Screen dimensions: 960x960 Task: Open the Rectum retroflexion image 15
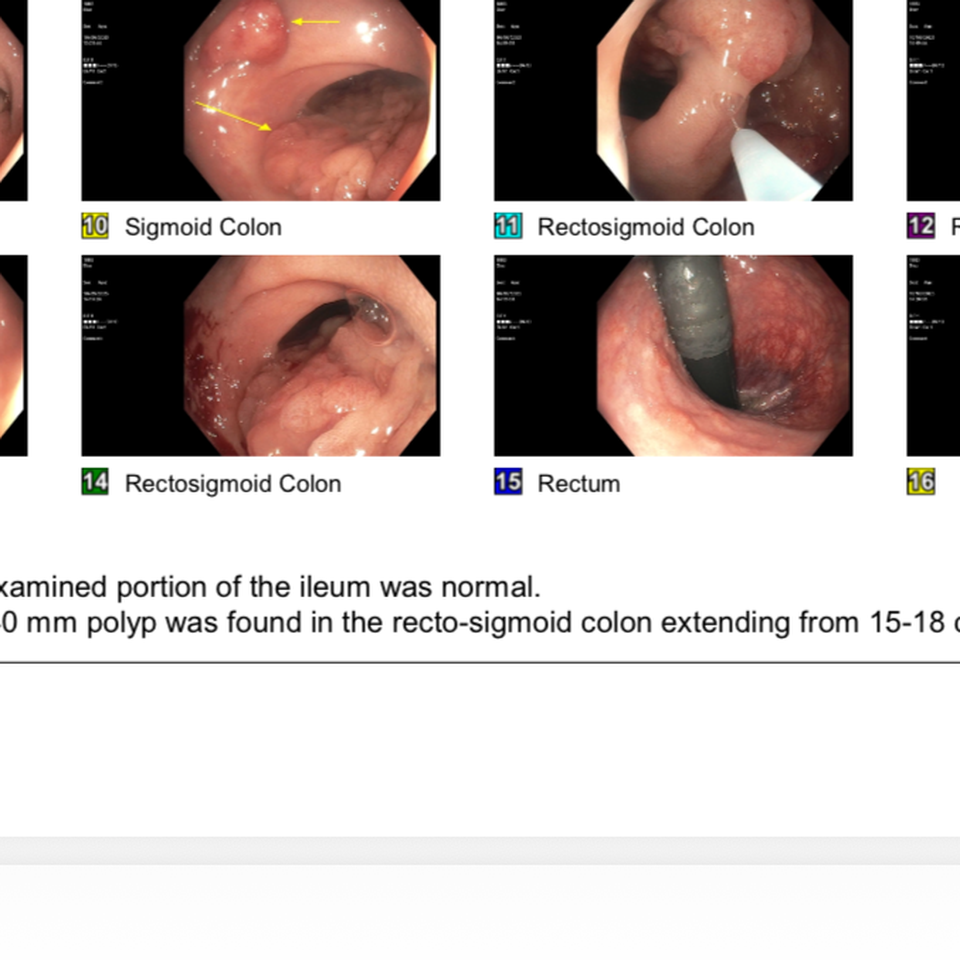(x=673, y=356)
